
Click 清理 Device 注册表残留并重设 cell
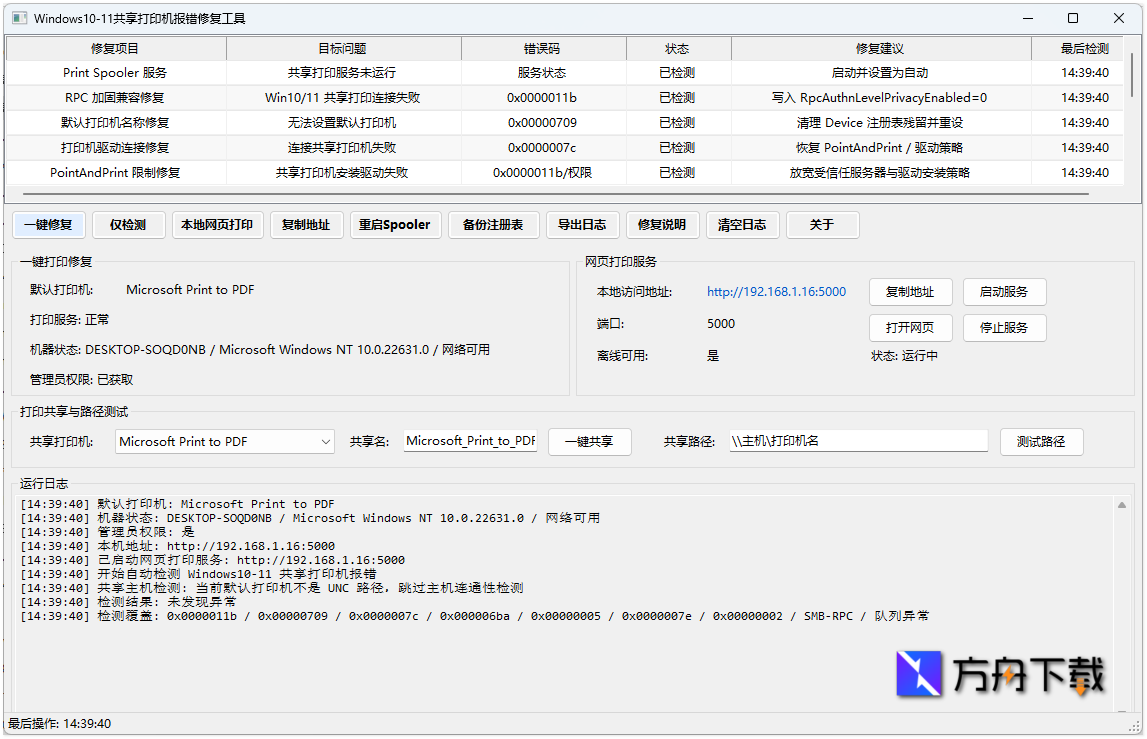[880, 122]
